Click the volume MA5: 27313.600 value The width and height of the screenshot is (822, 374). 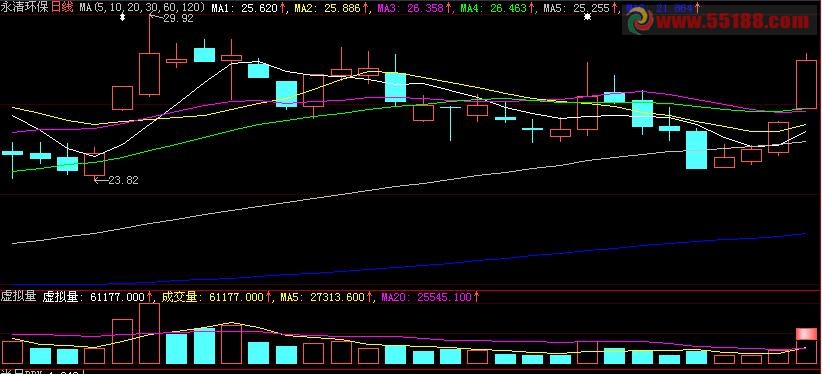327,297
